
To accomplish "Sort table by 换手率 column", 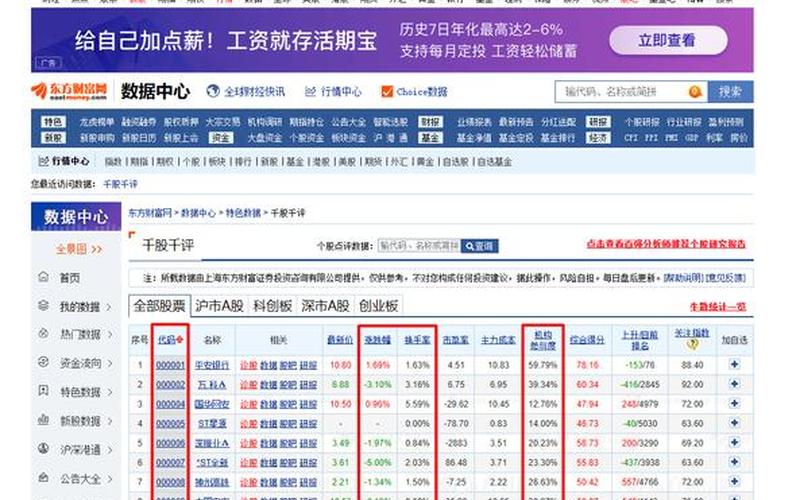I will coord(417,340).
